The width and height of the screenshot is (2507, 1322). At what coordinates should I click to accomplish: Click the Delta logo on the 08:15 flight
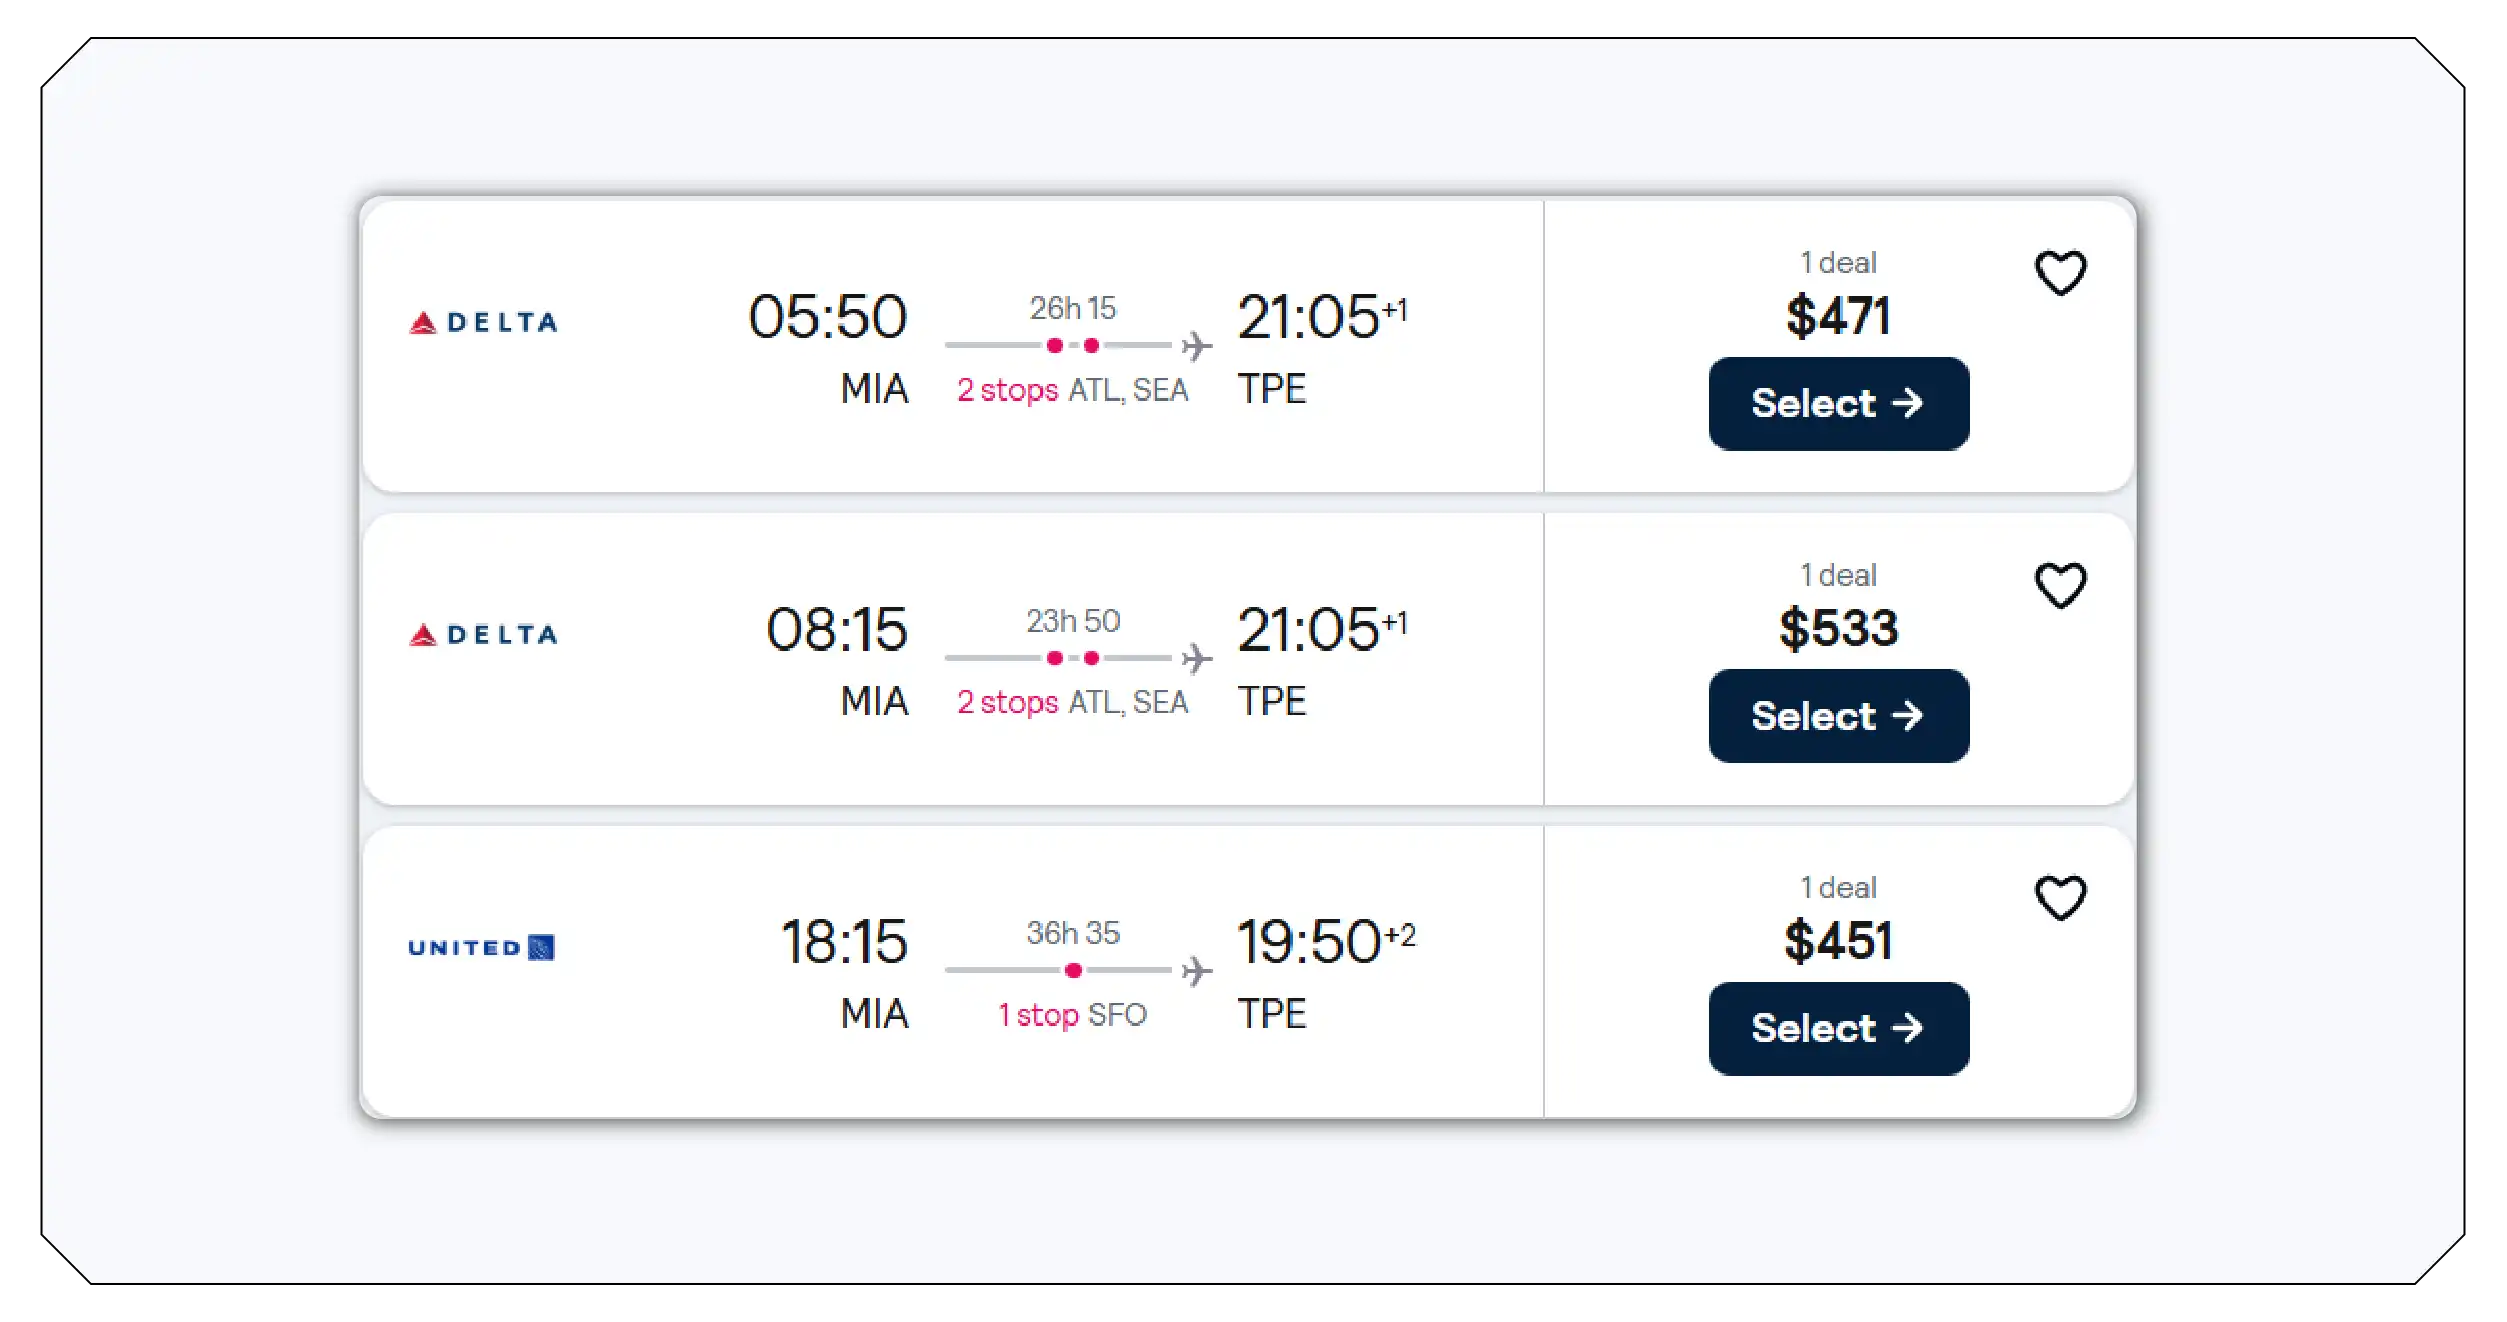(x=483, y=633)
